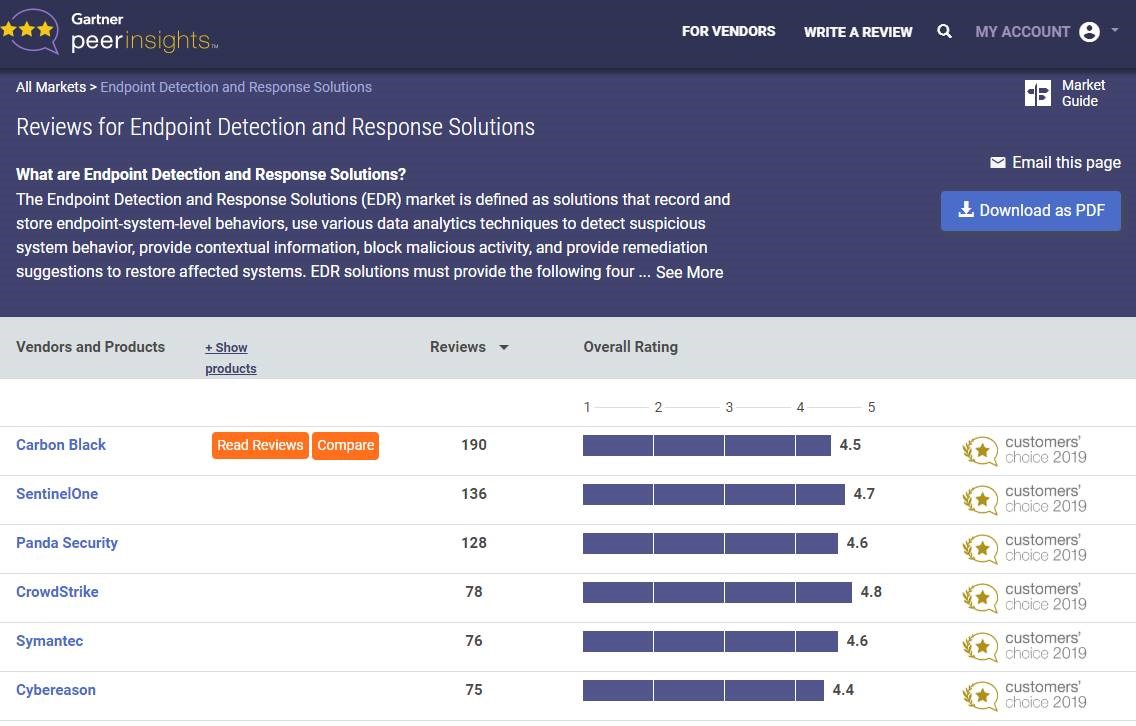The image size is (1136, 726).
Task: Click Cybereason customers' choice 2019 badge
Action: point(1024,695)
